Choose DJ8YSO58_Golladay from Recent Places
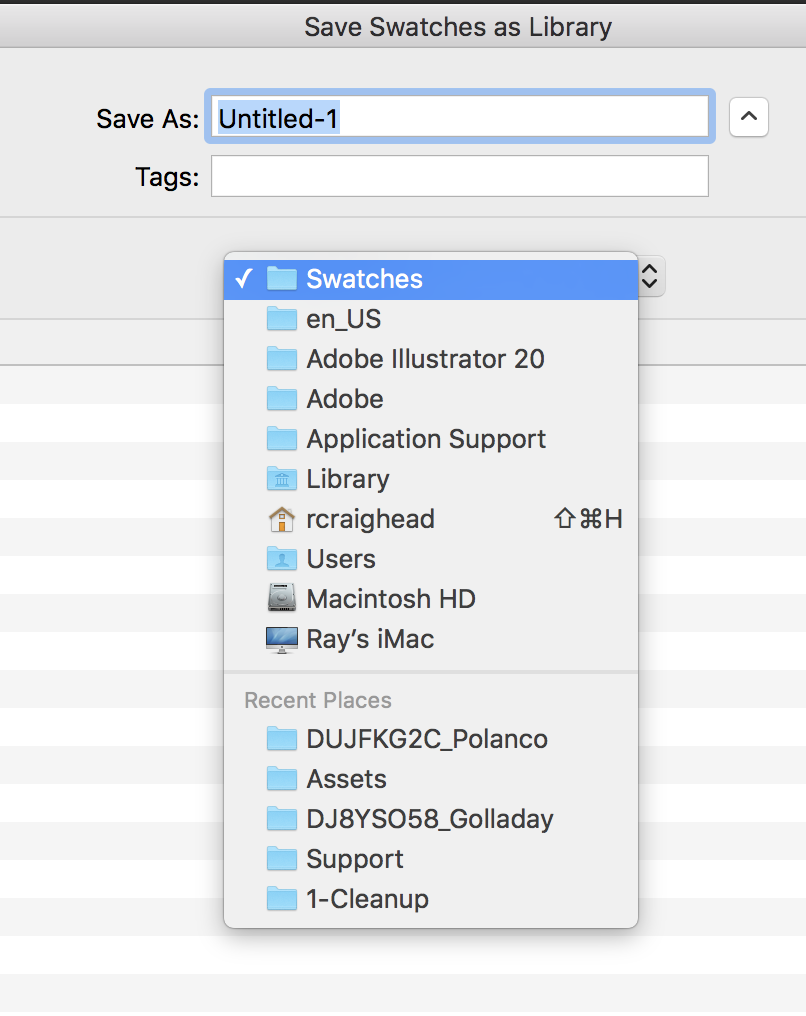 click(x=430, y=819)
